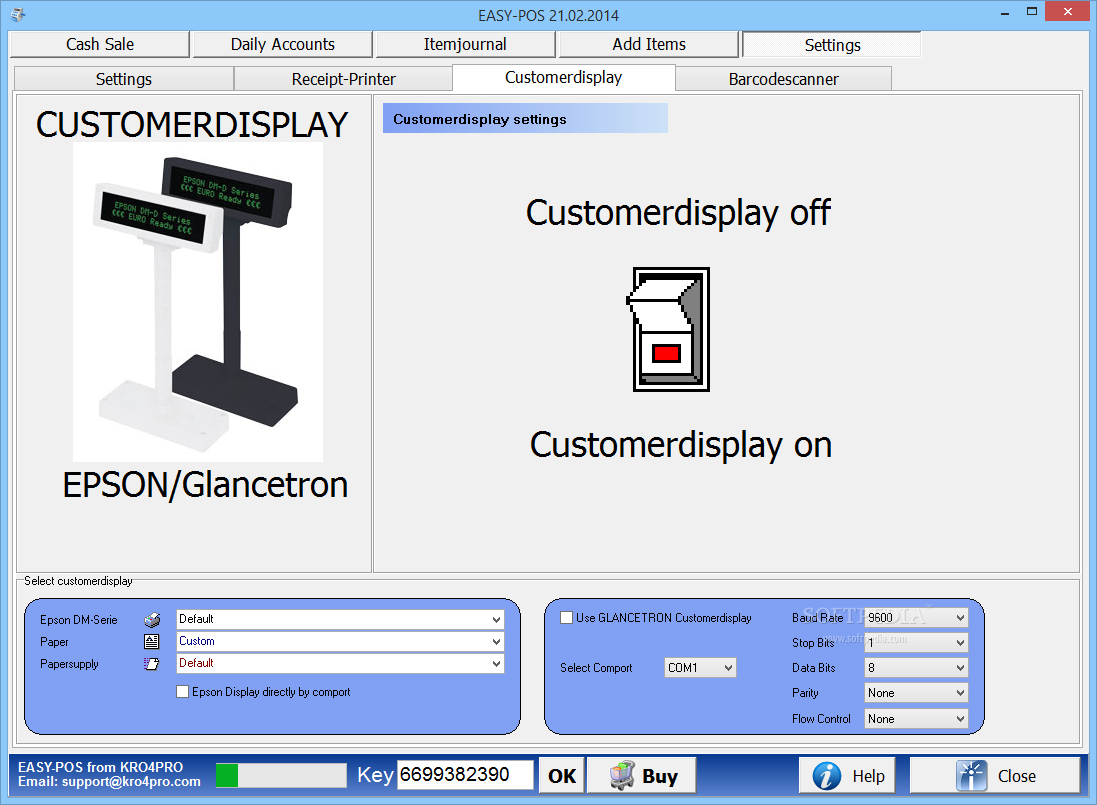The width and height of the screenshot is (1097, 805).
Task: Click the Buy button
Action: (x=642, y=776)
